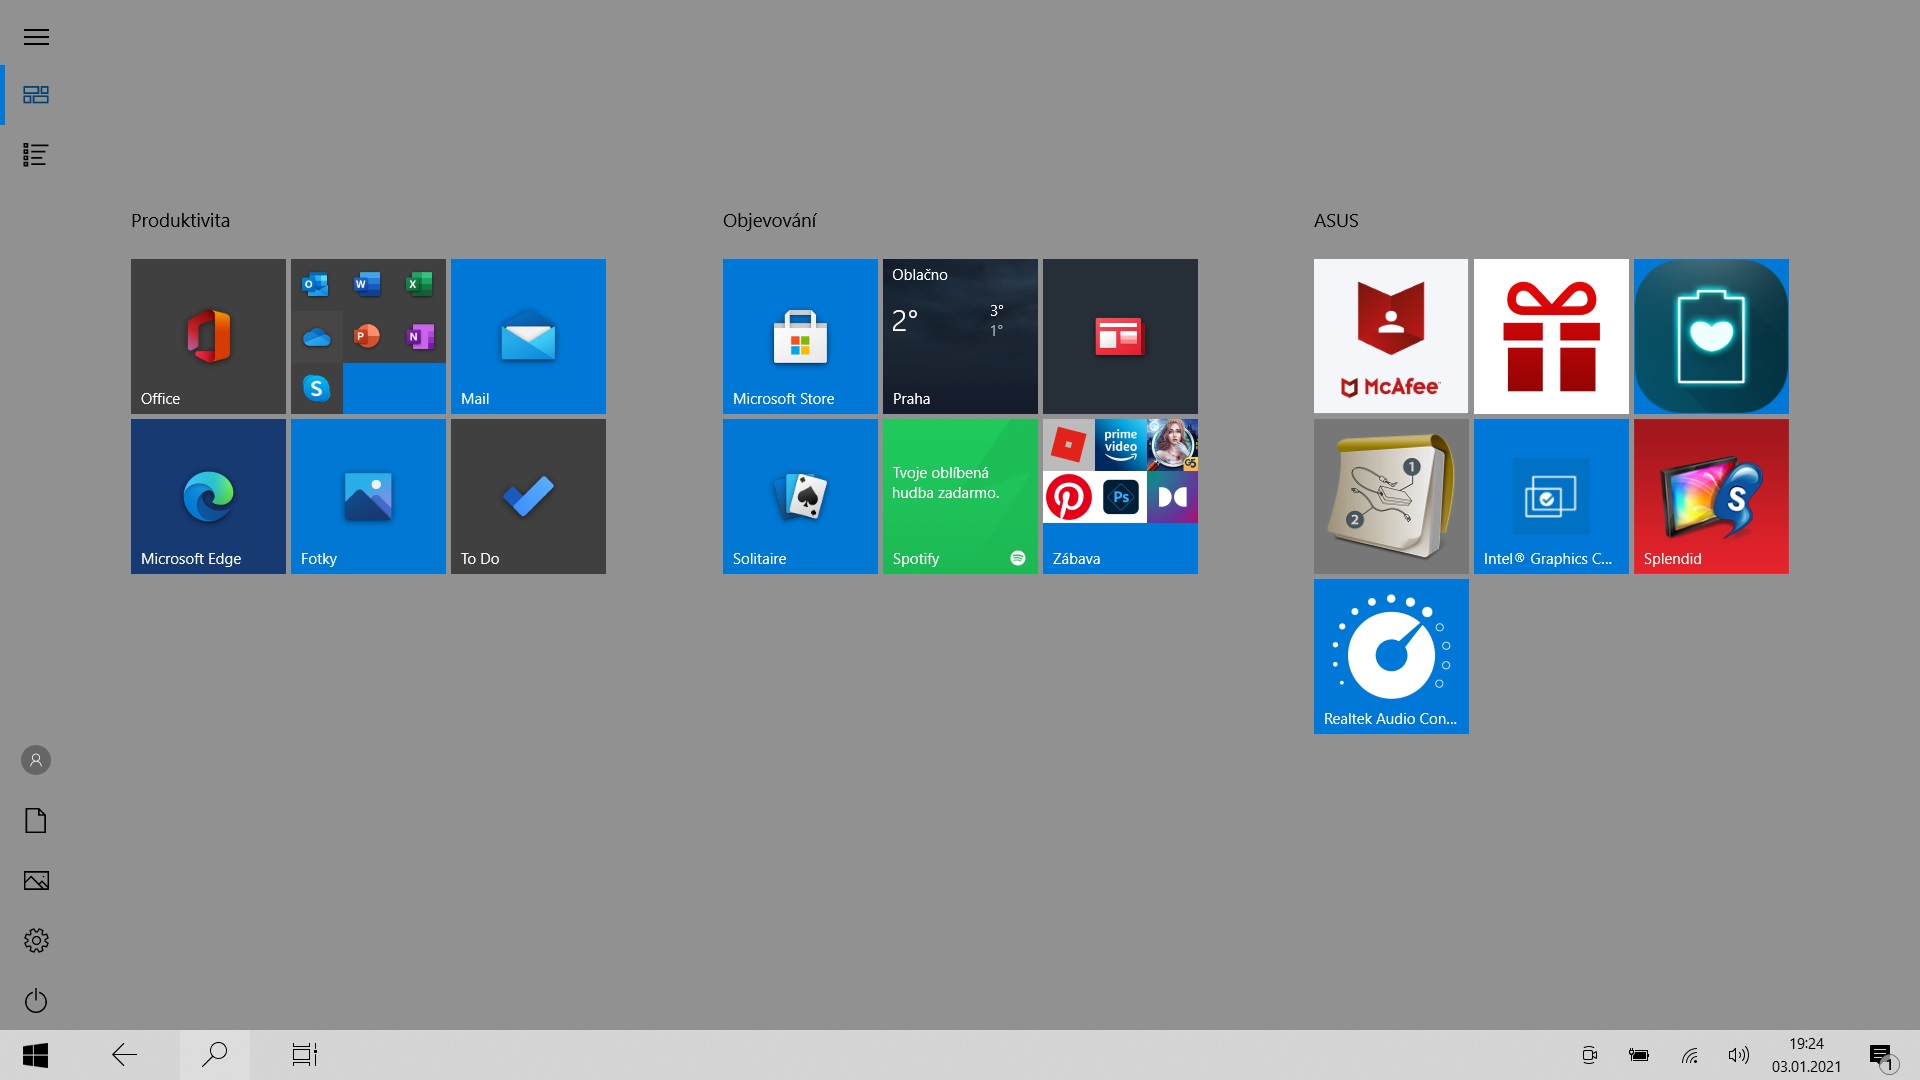Open McAfee tile
The width and height of the screenshot is (1920, 1080).
[x=1391, y=336]
